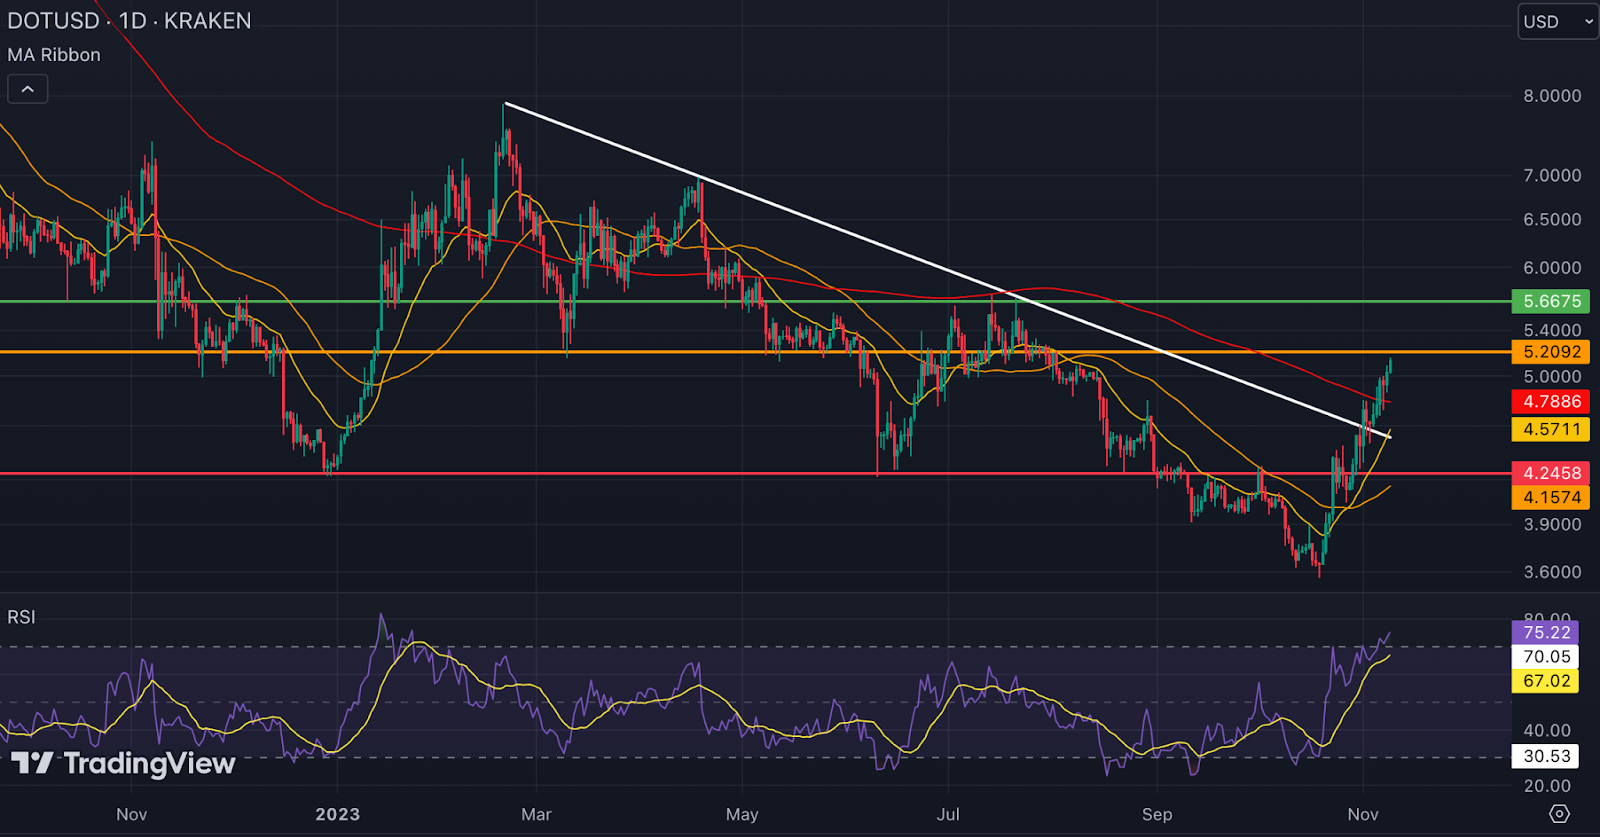Collapse the indicator legend with the chevron button
1600x837 pixels.
[x=28, y=89]
